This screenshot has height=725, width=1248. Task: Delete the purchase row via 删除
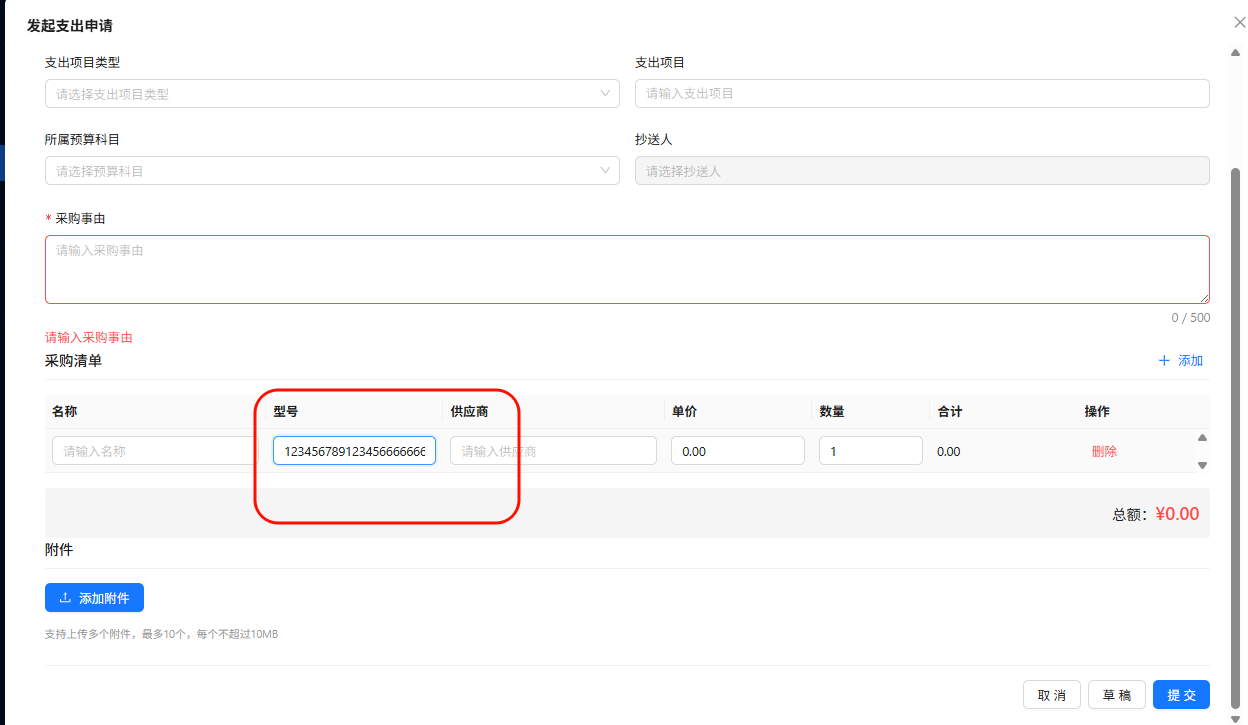pyautogui.click(x=1104, y=451)
